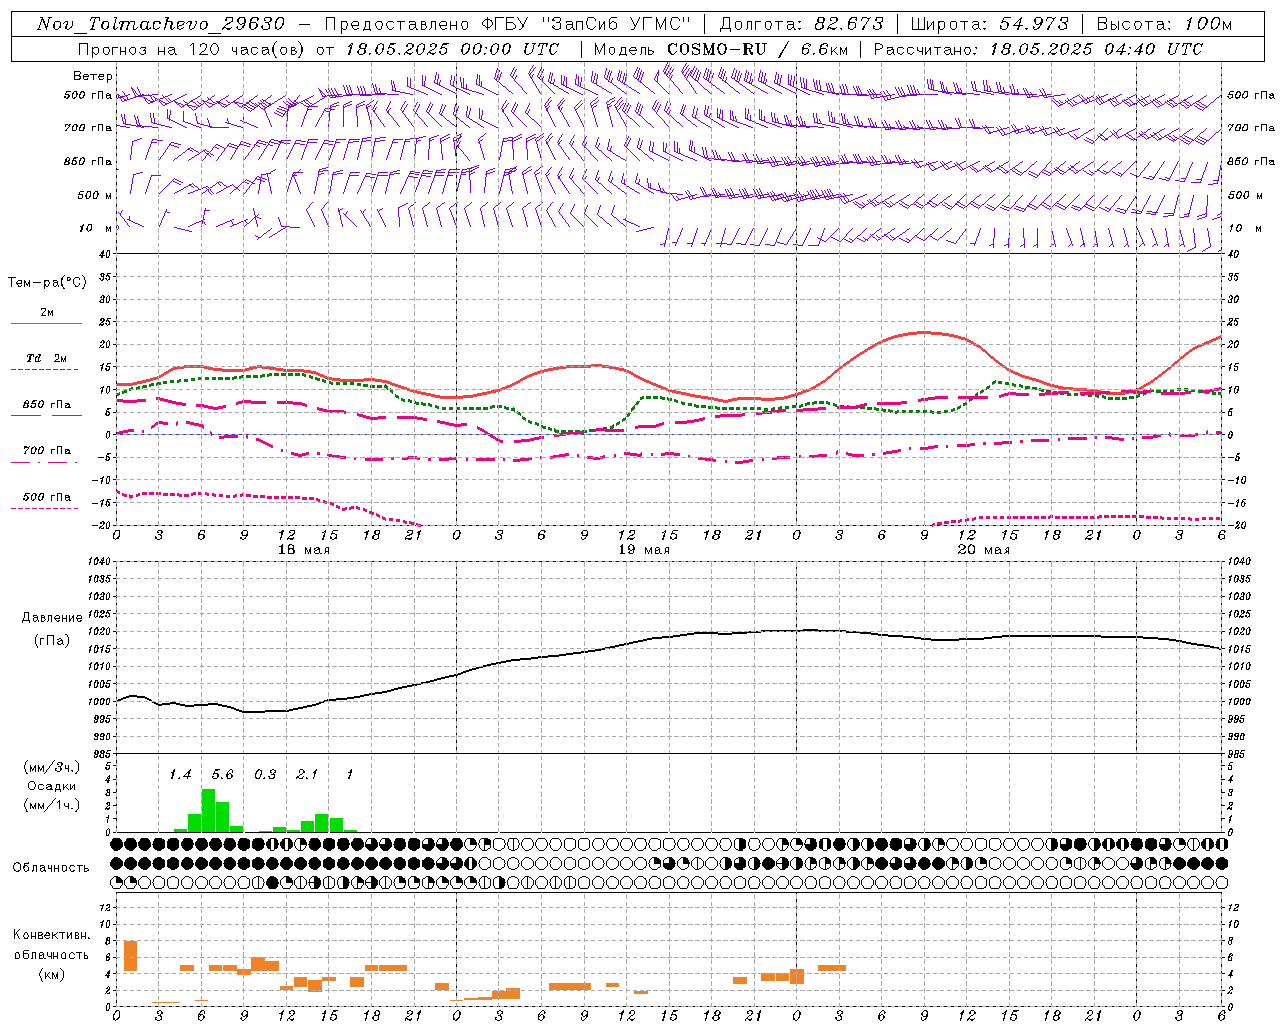Select the Конвективн. convective cloud label

point(51,935)
